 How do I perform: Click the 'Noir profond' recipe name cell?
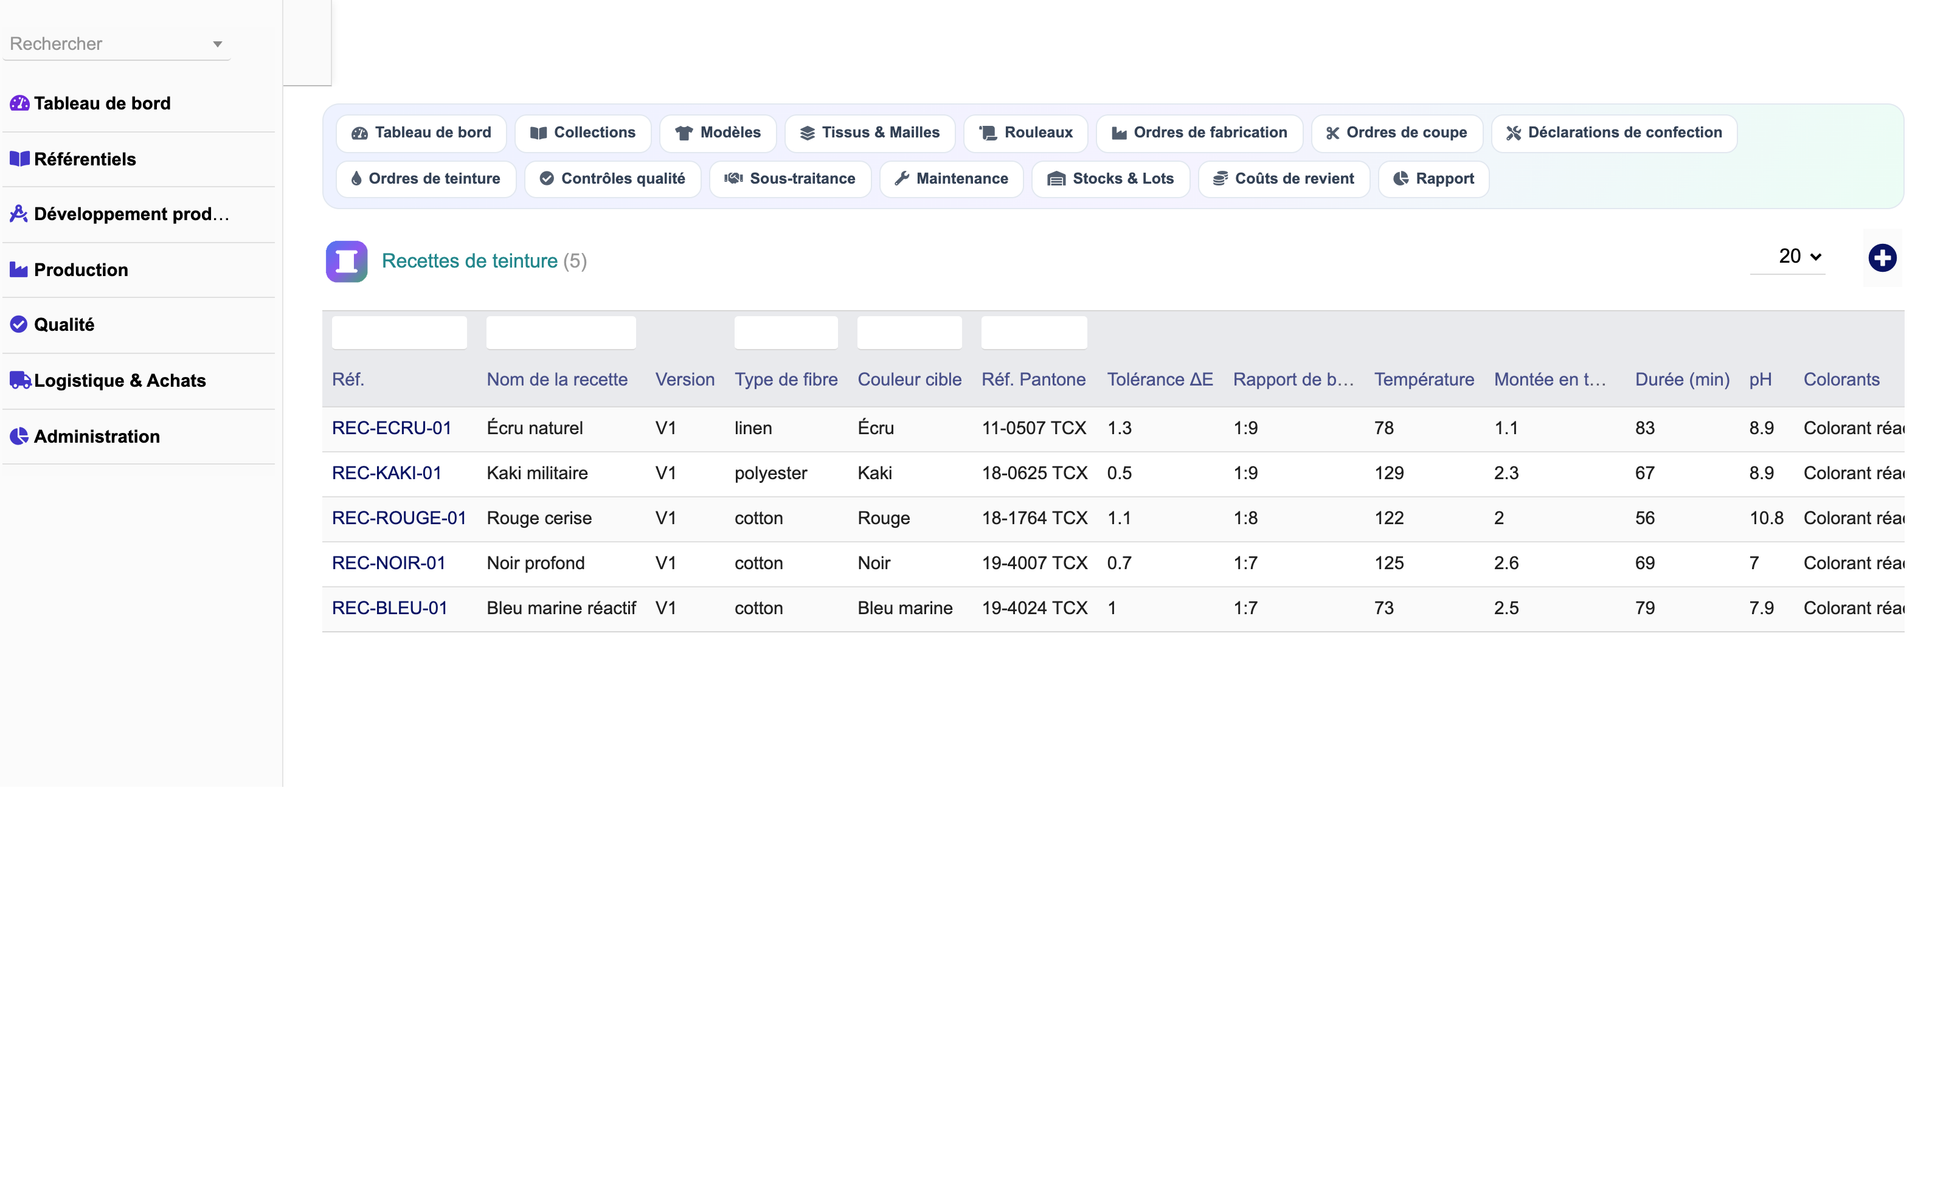tap(536, 563)
